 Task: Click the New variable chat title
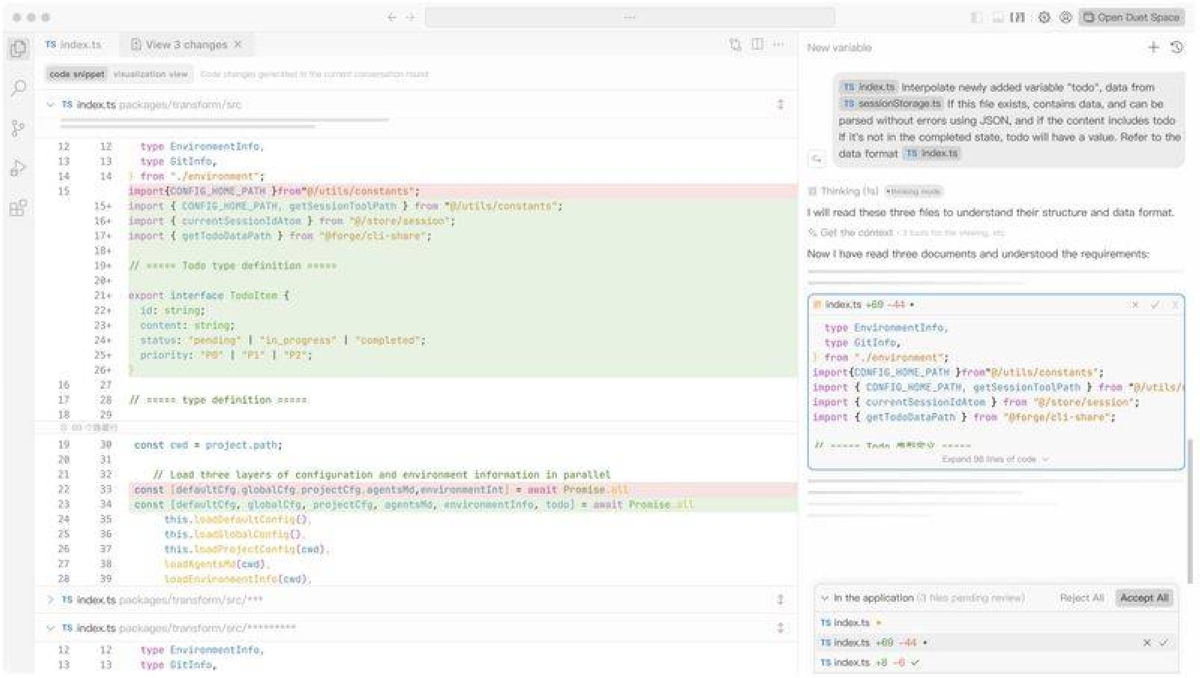(x=839, y=47)
